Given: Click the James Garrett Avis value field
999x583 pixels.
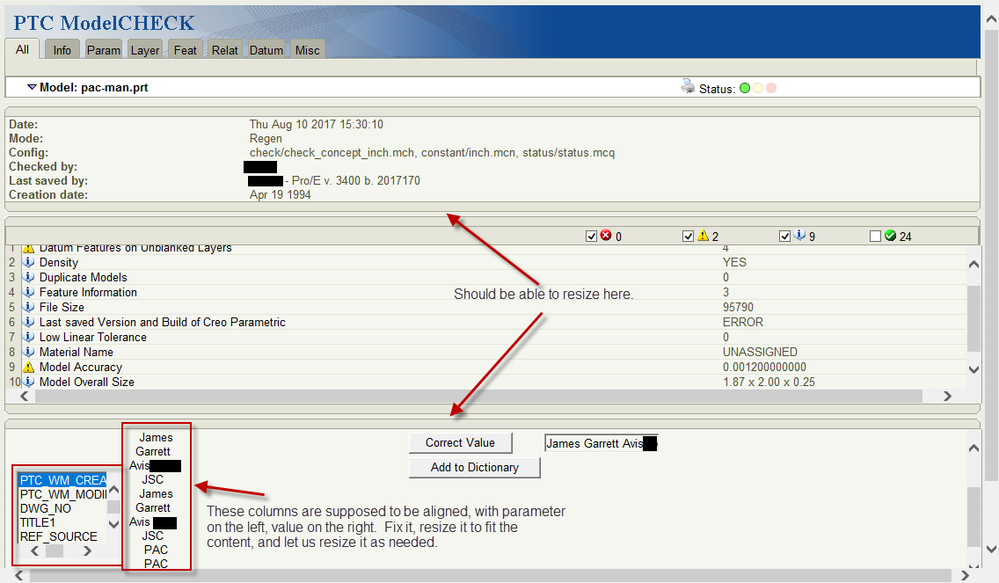Looking at the screenshot, I should pyautogui.click(x=601, y=443).
